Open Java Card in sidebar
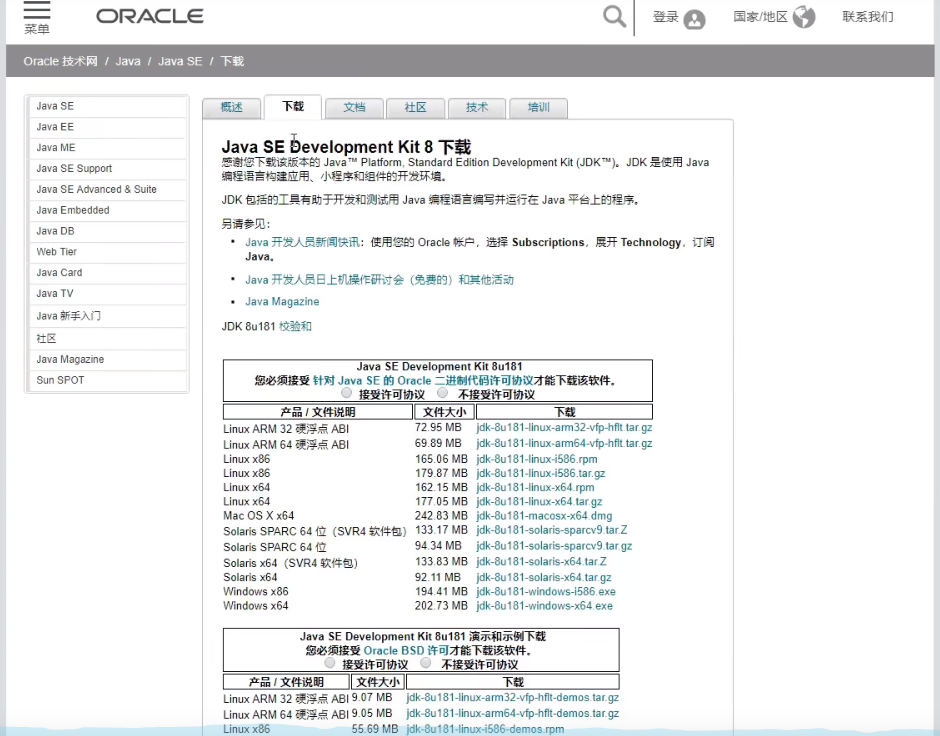Screen dimensions: 940x736 click(108, 273)
